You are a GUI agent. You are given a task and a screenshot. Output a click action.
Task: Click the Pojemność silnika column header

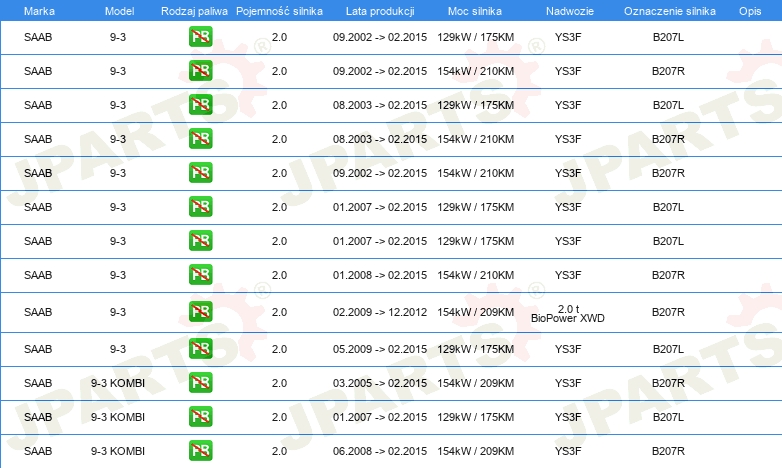(279, 11)
